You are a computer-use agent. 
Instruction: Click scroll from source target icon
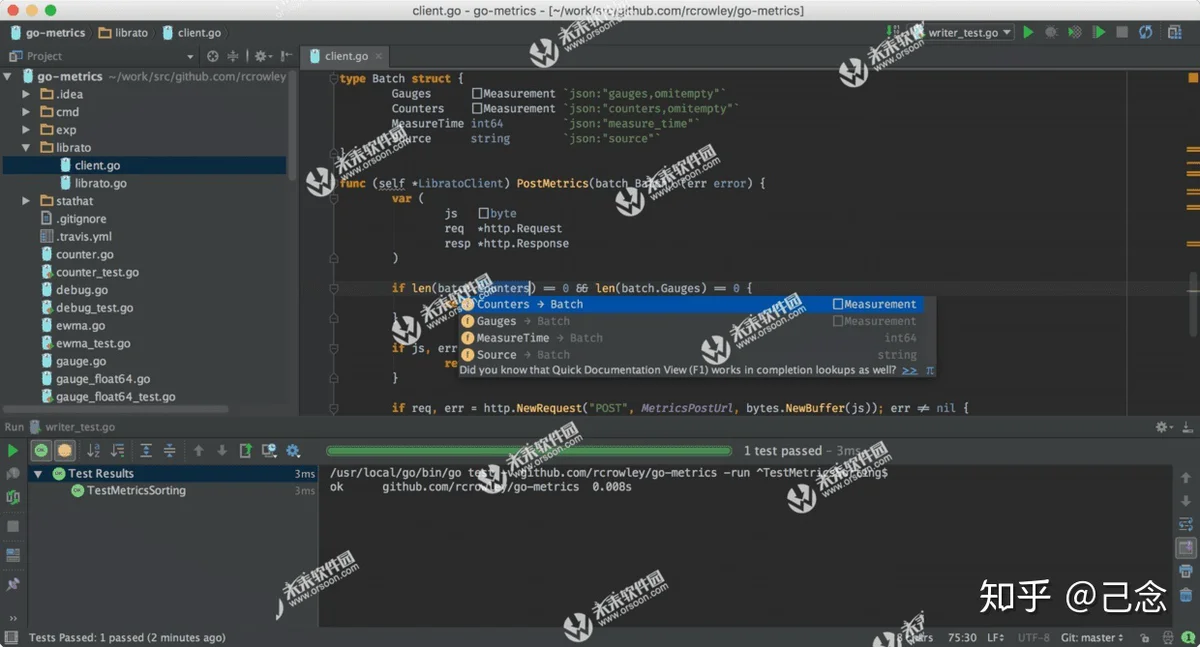[x=212, y=56]
